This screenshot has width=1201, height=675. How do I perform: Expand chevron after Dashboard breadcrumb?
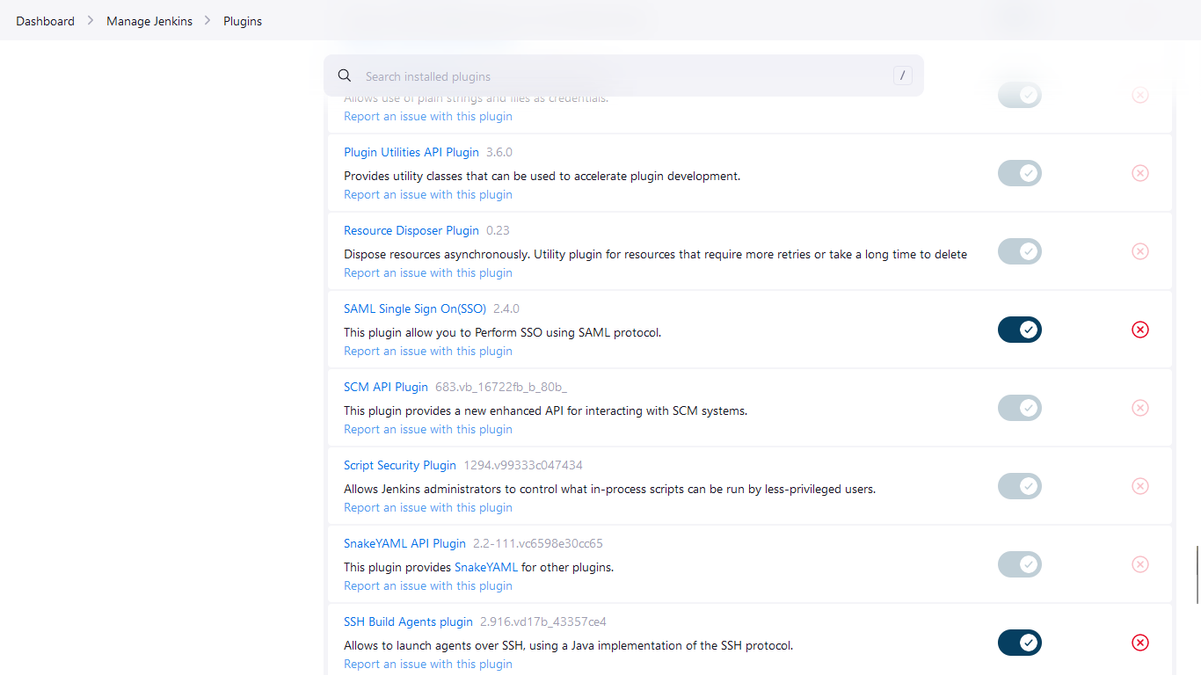pos(90,20)
